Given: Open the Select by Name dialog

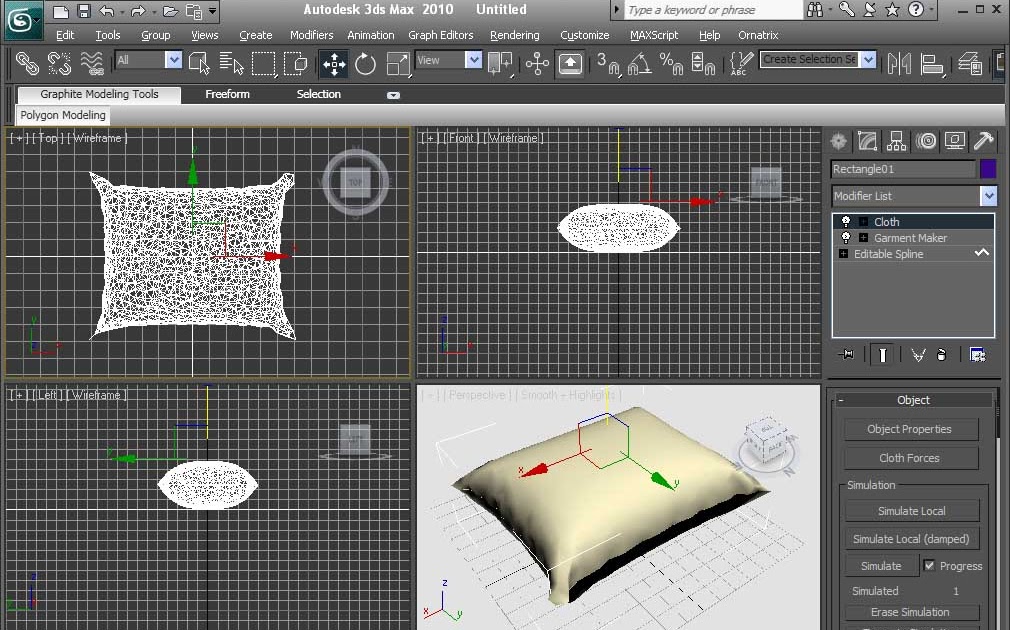Looking at the screenshot, I should pos(231,63).
